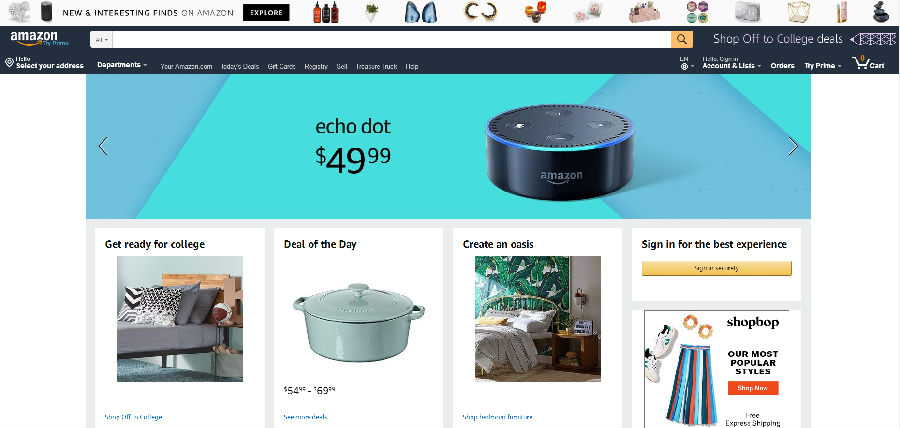The height and width of the screenshot is (428, 900).
Task: Open the All search category dropdown
Action: (x=102, y=40)
